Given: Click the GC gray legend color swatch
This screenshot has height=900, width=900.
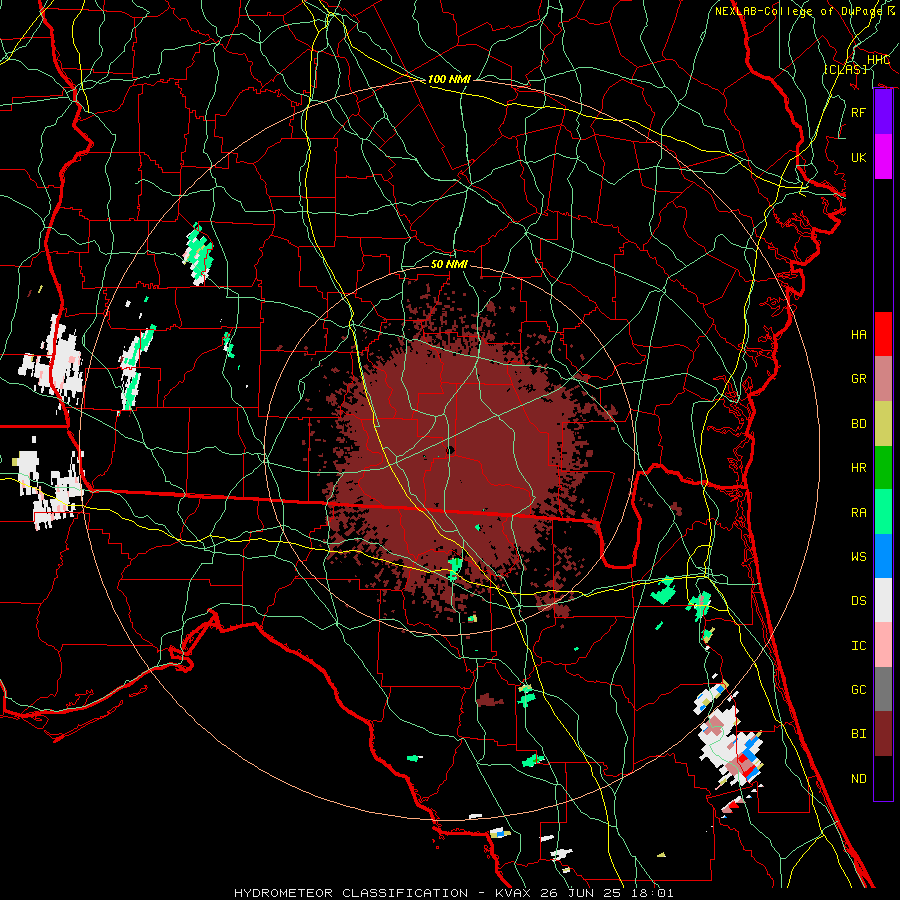Looking at the screenshot, I should point(883,689).
